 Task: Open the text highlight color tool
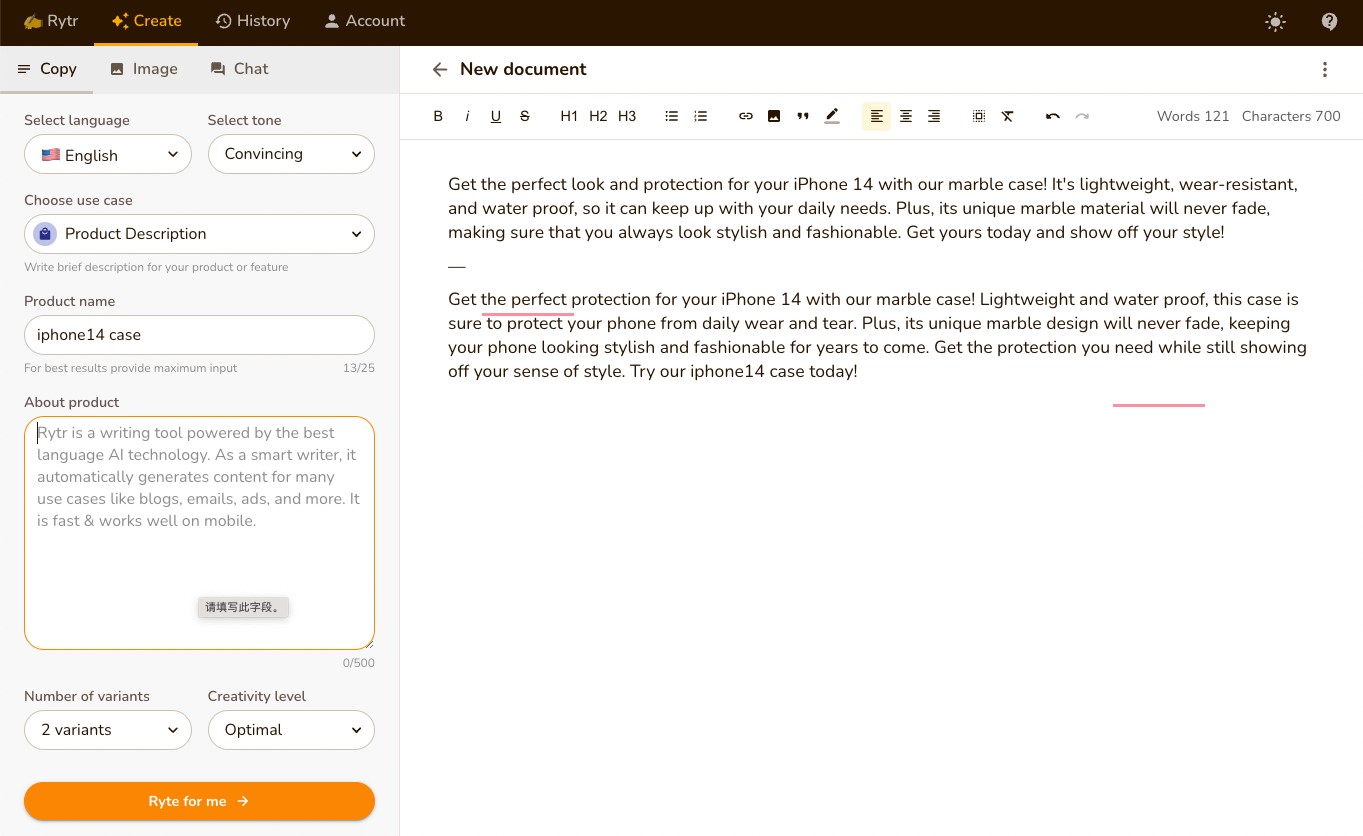pos(832,116)
